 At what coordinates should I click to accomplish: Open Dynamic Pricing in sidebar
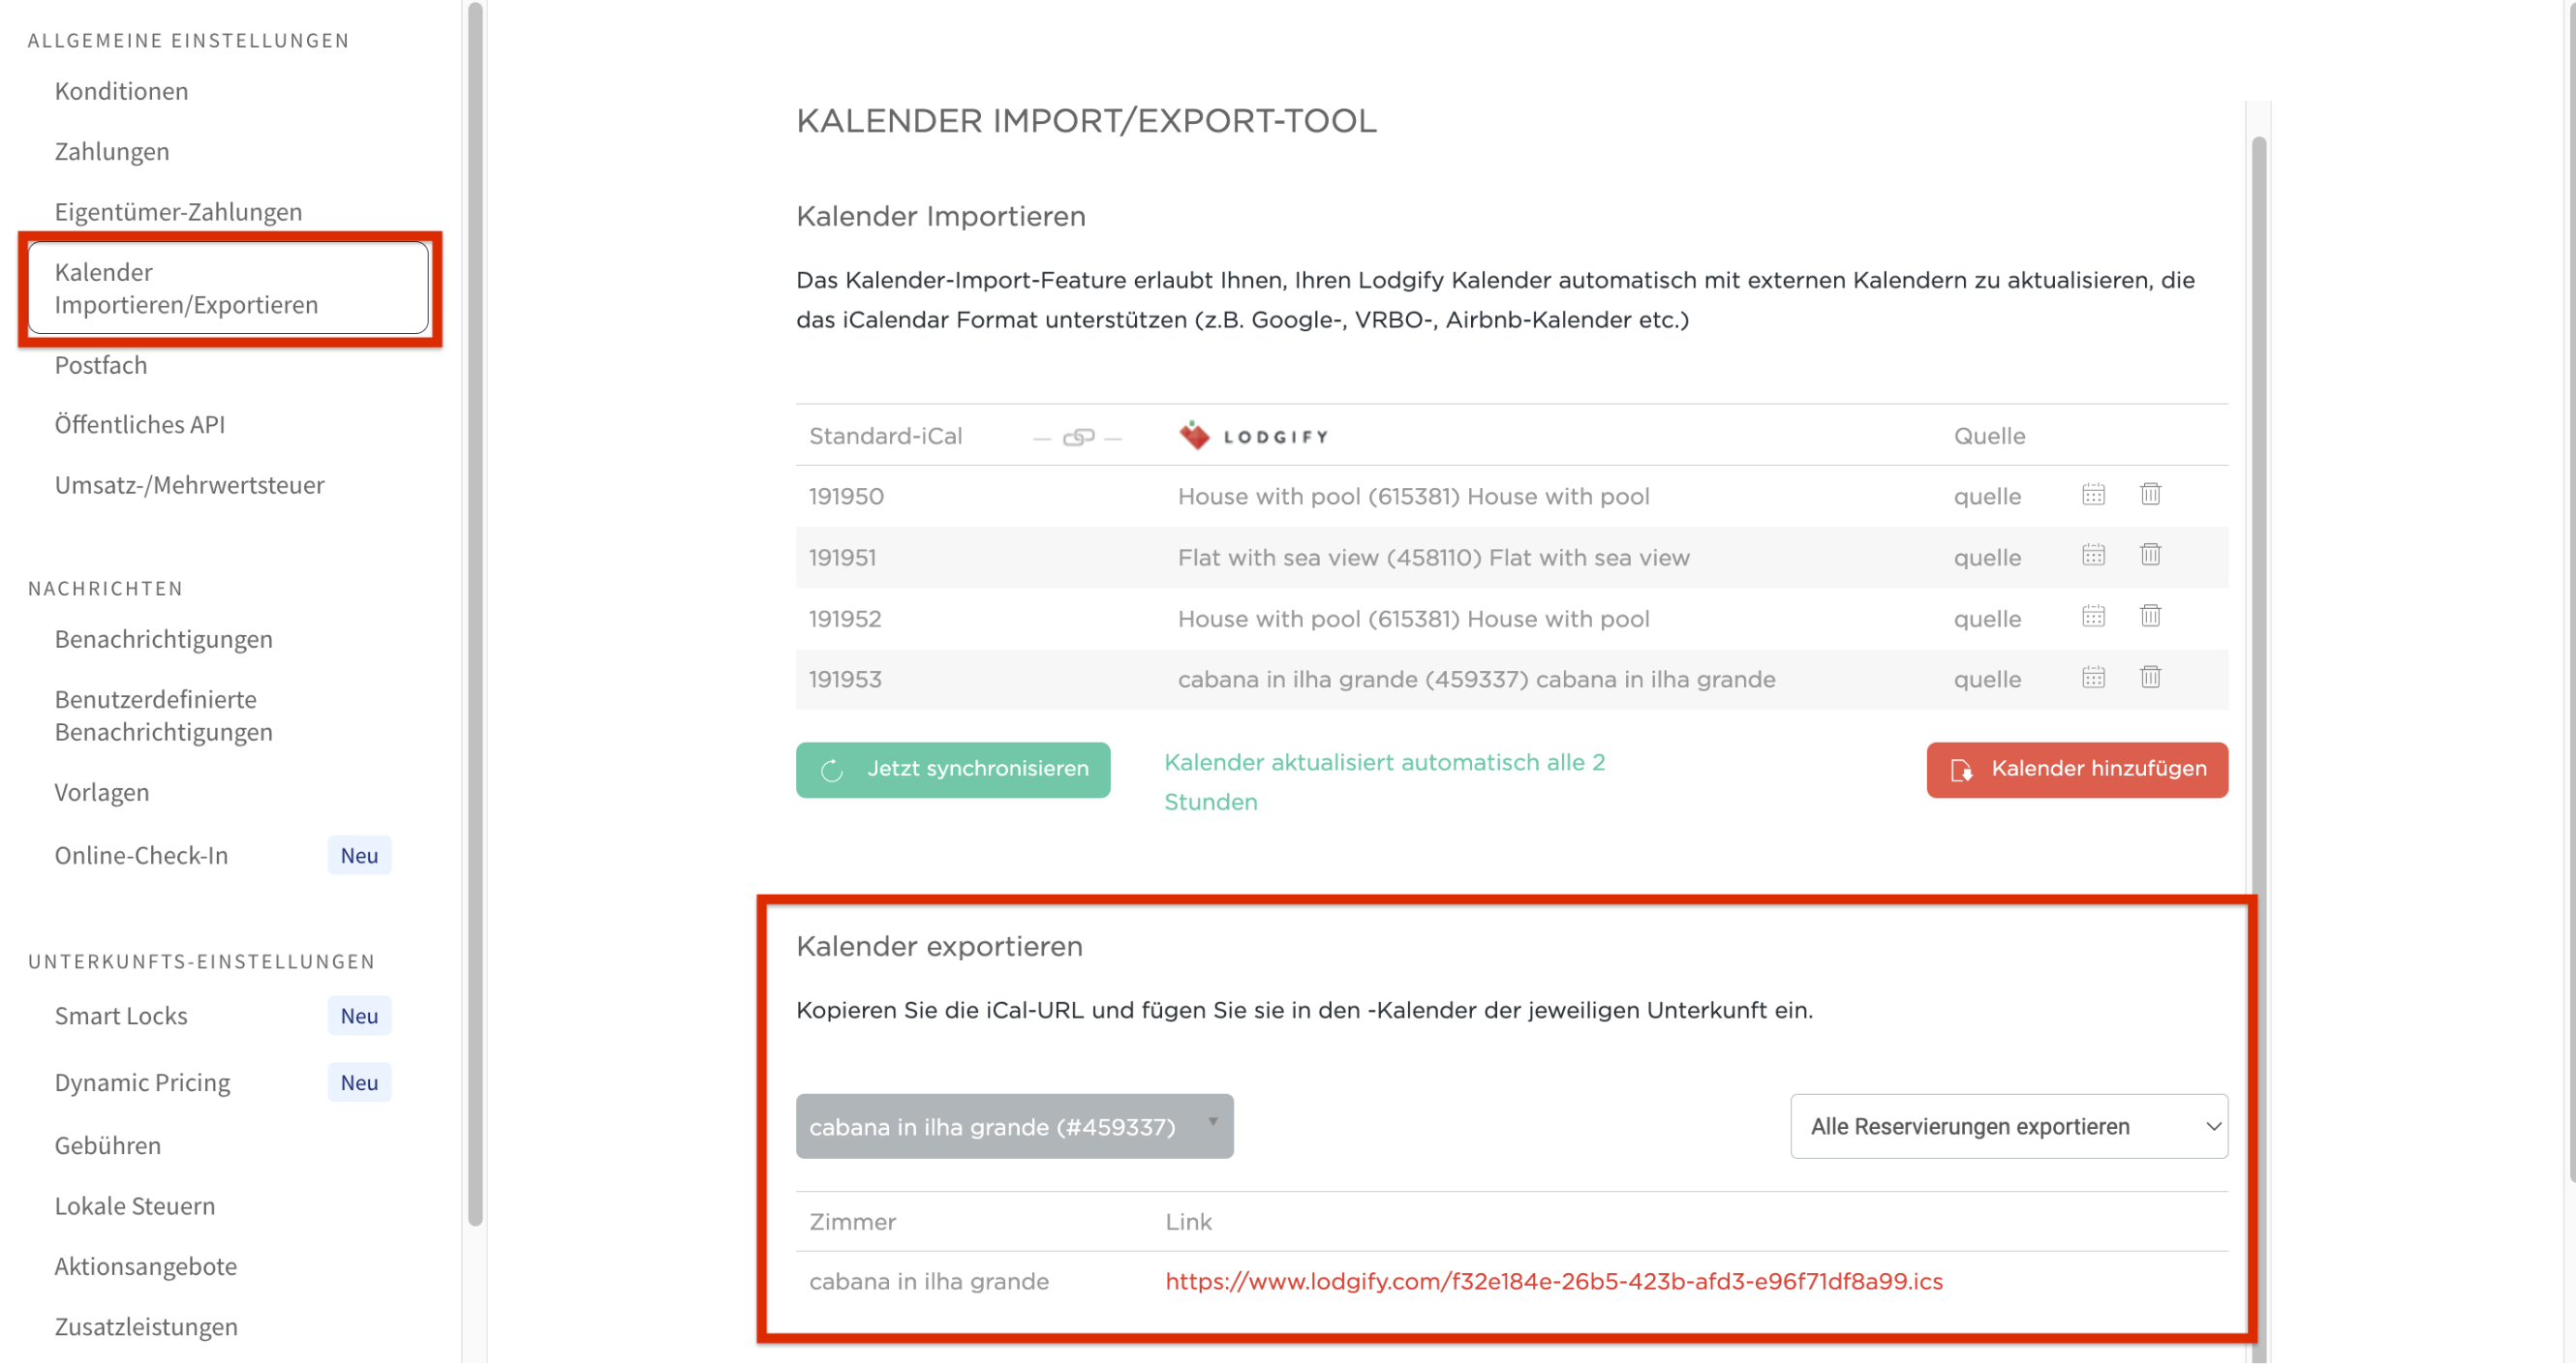click(x=142, y=1083)
